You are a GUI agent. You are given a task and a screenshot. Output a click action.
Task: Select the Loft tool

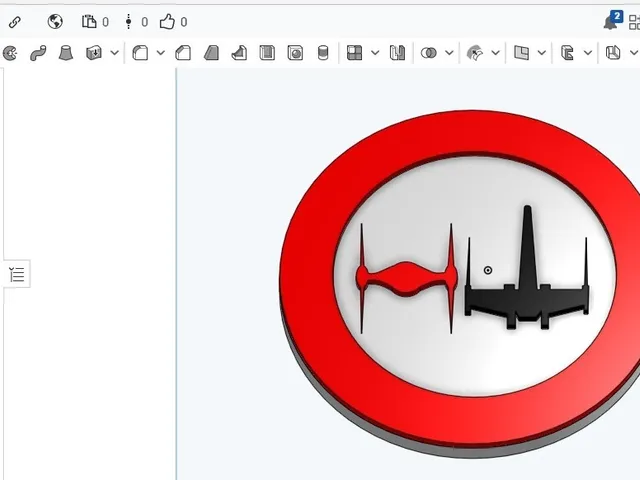(66, 53)
